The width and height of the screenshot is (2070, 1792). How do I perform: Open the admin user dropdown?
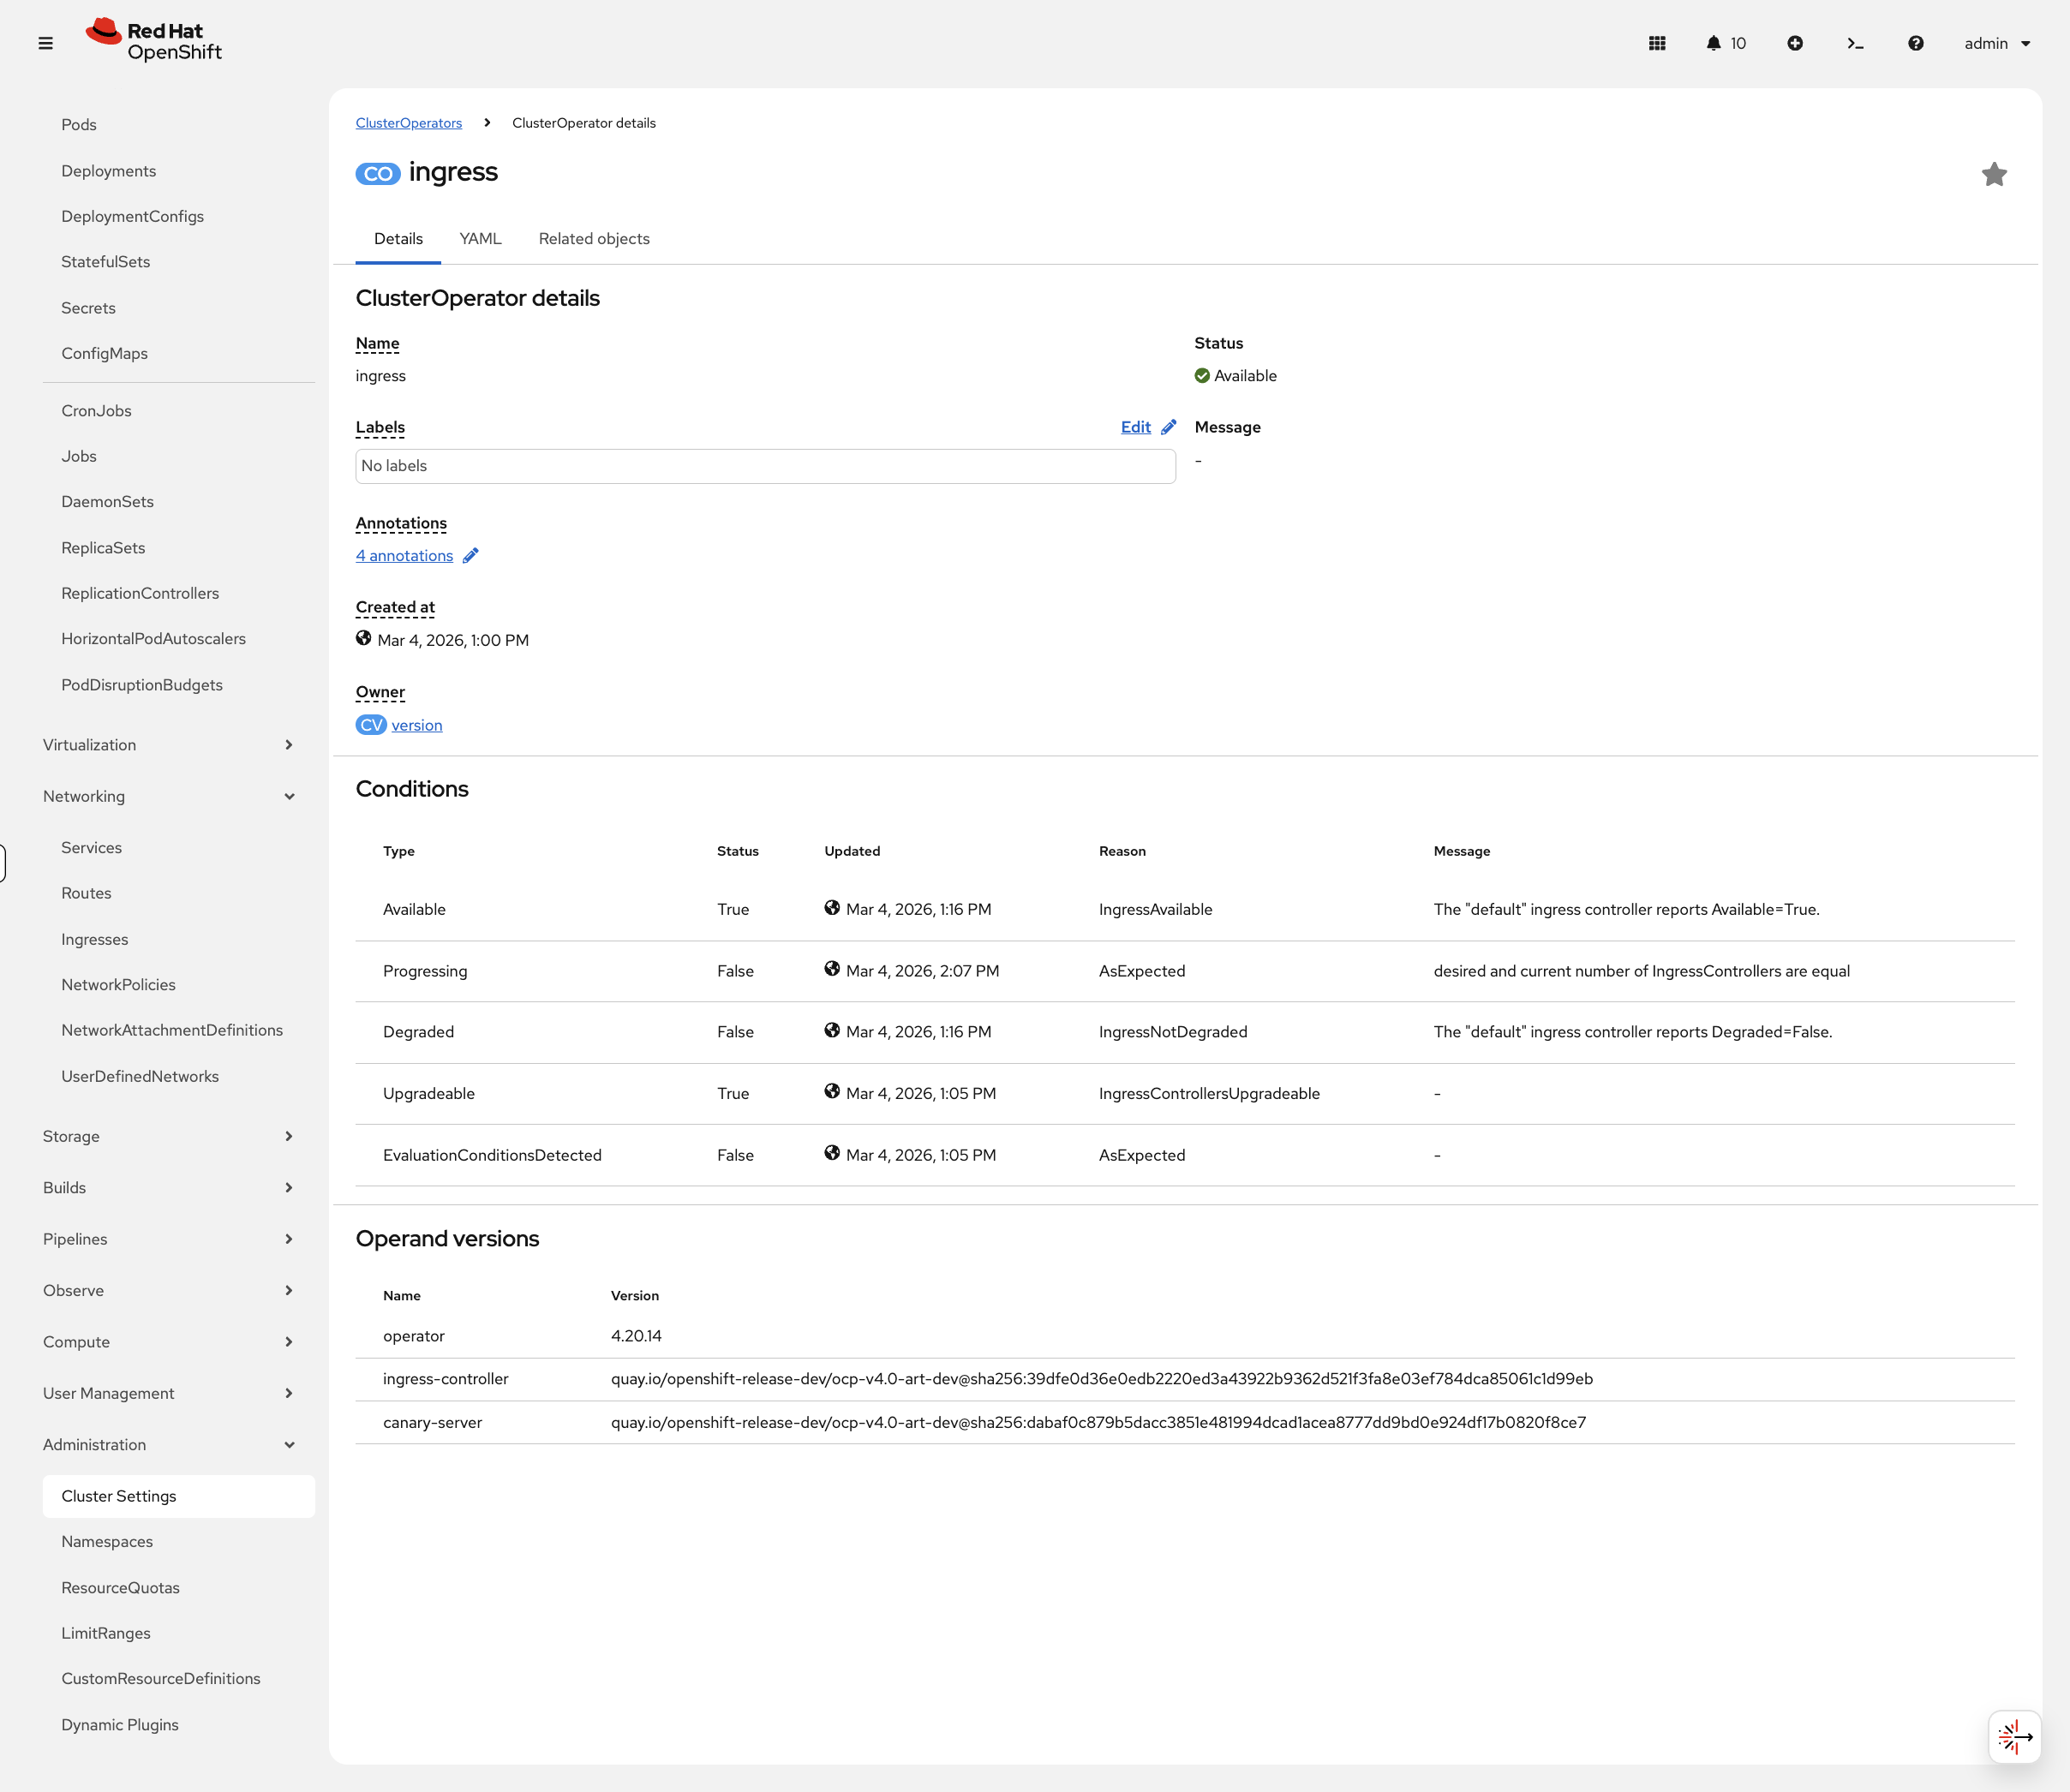pos(1997,43)
